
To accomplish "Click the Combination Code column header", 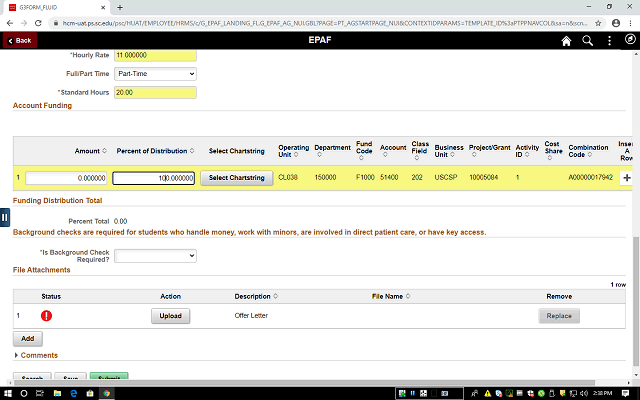I will tap(588, 151).
